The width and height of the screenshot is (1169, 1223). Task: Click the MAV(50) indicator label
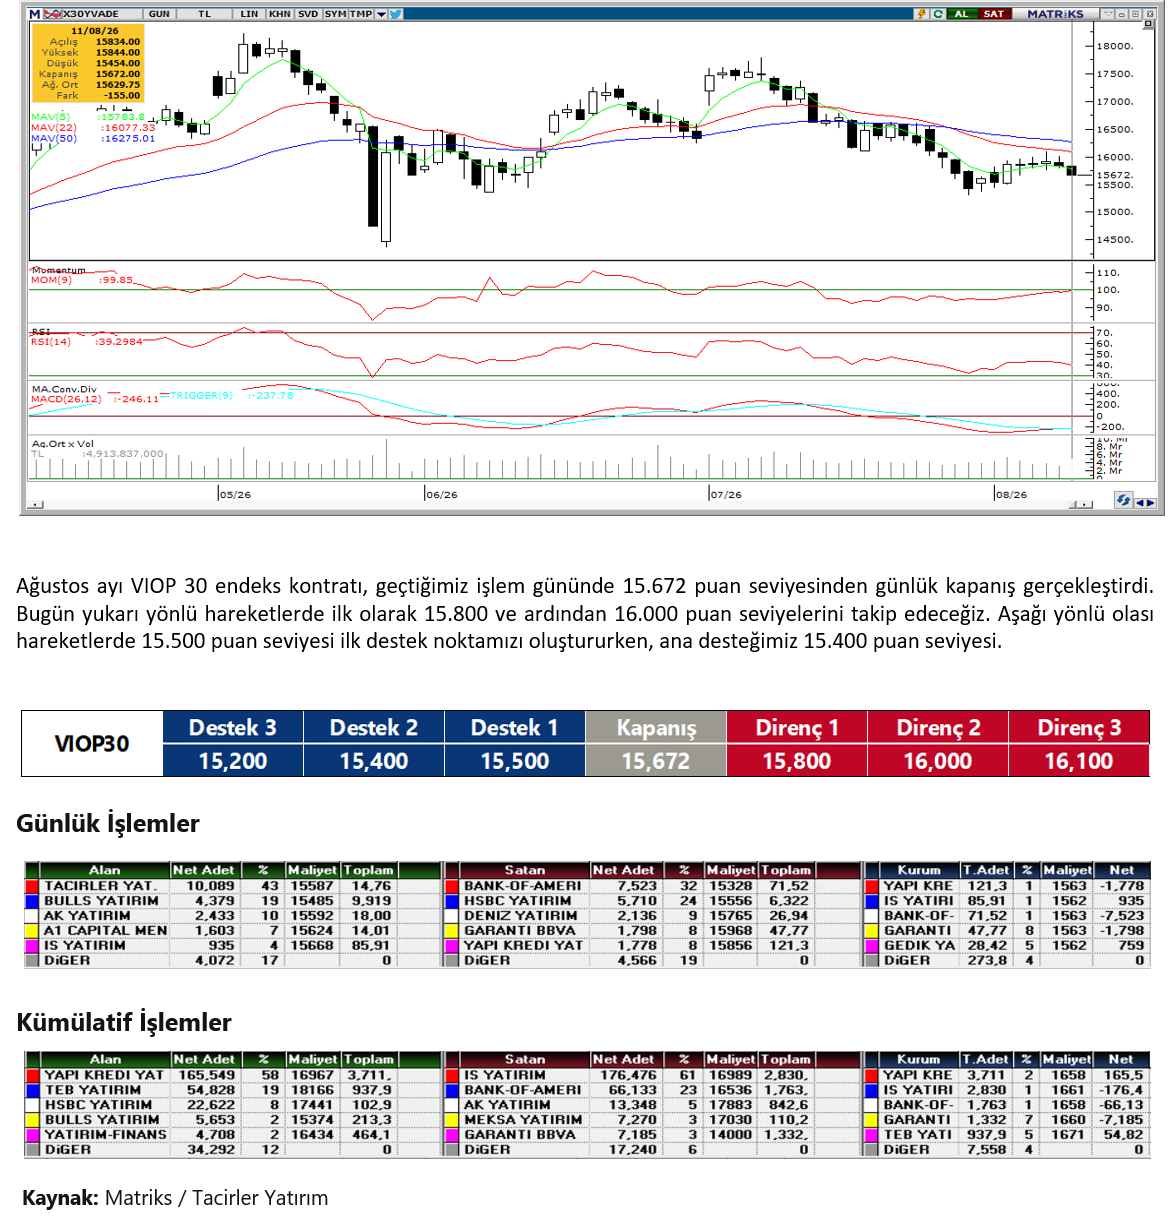point(54,139)
